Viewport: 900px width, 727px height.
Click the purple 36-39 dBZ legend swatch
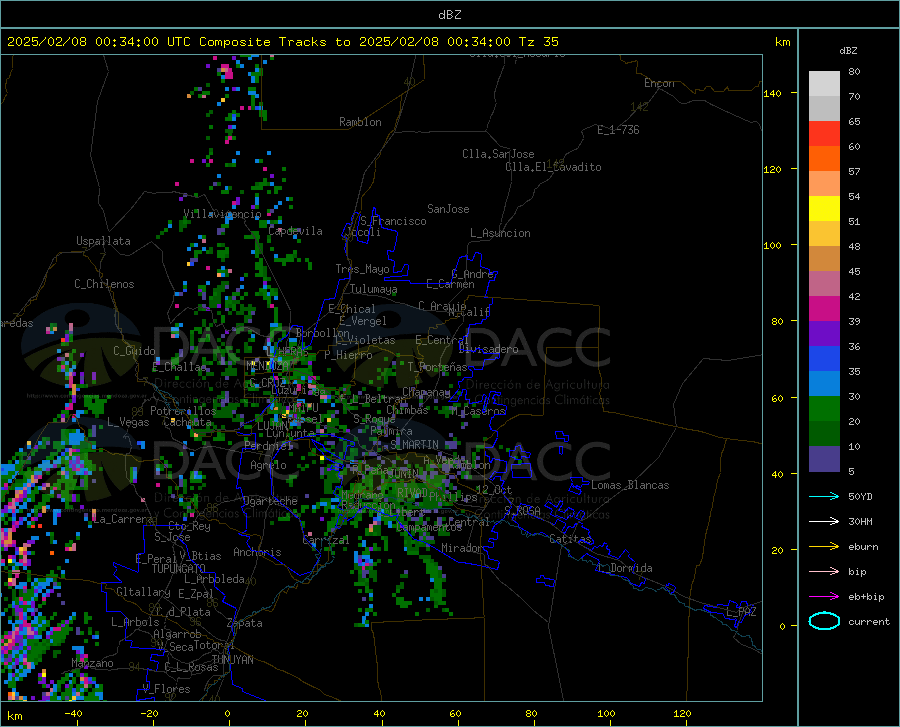click(x=824, y=334)
